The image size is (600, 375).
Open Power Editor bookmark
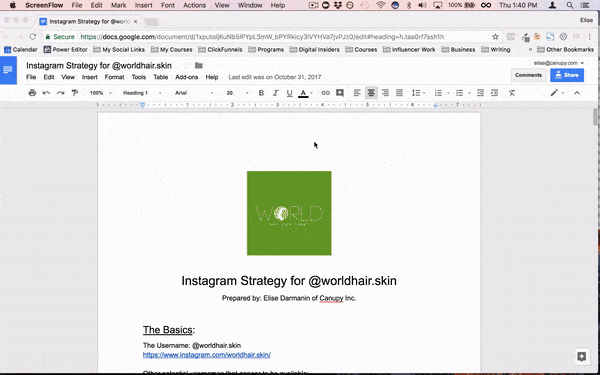click(65, 49)
